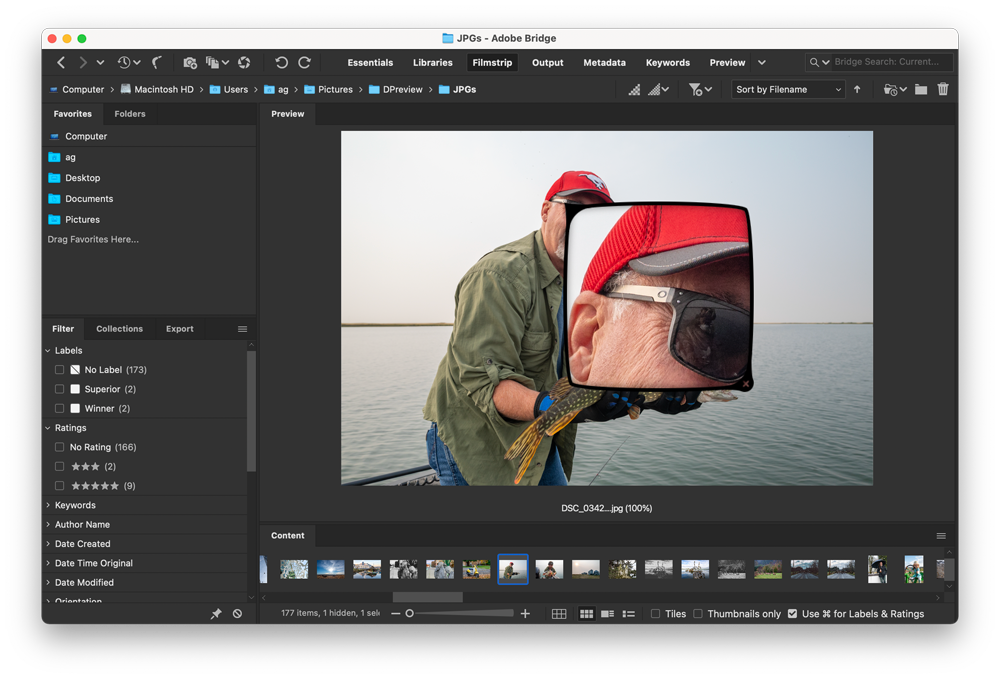Viewport: 1000px width, 679px height.
Task: Open Filter panel hamburger menu
Action: pyautogui.click(x=242, y=329)
